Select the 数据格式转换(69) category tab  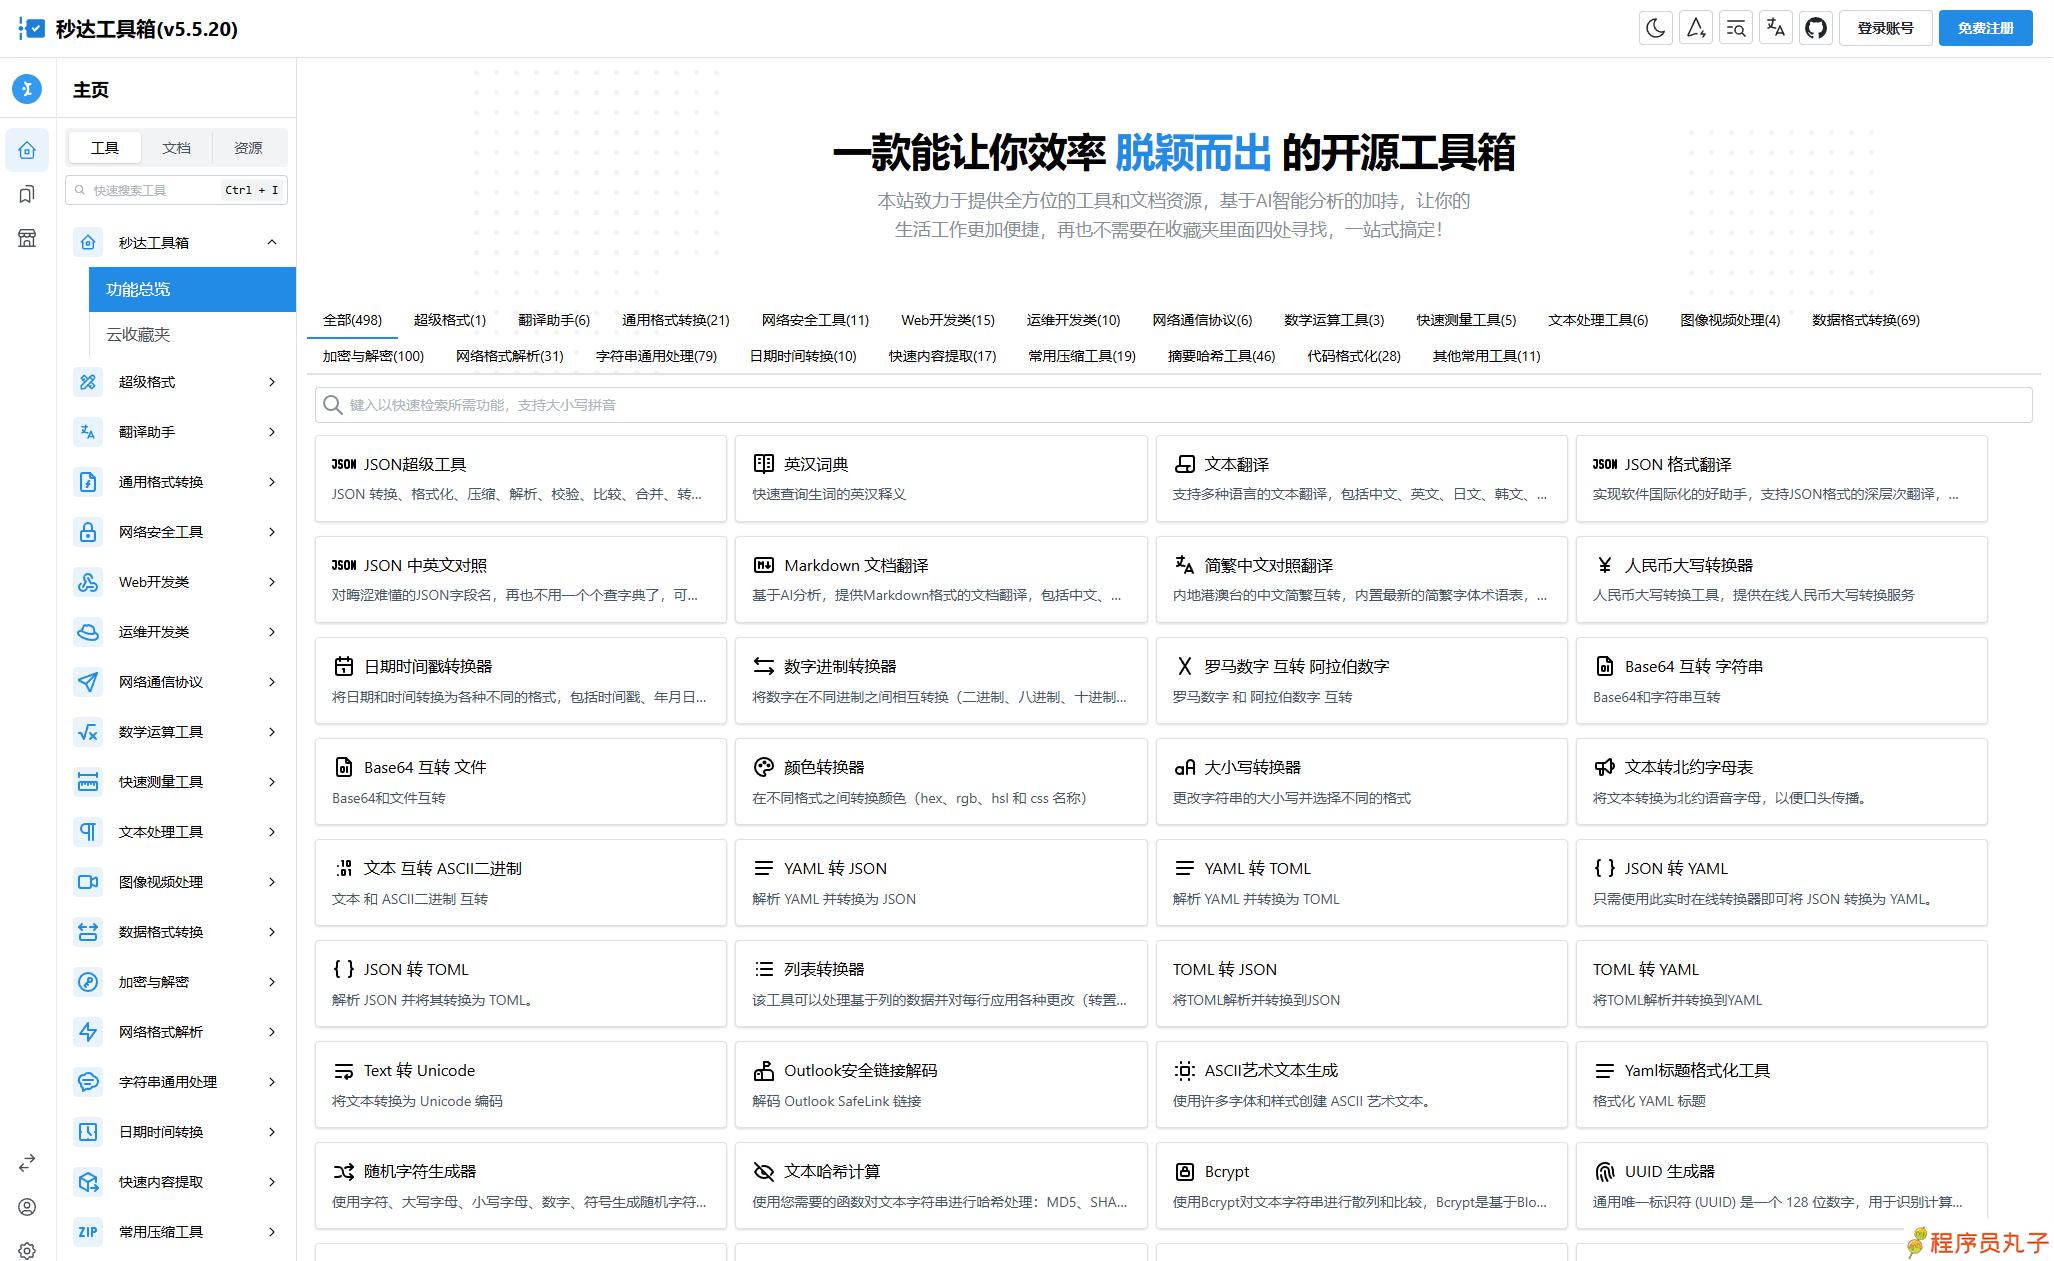pos(1866,320)
